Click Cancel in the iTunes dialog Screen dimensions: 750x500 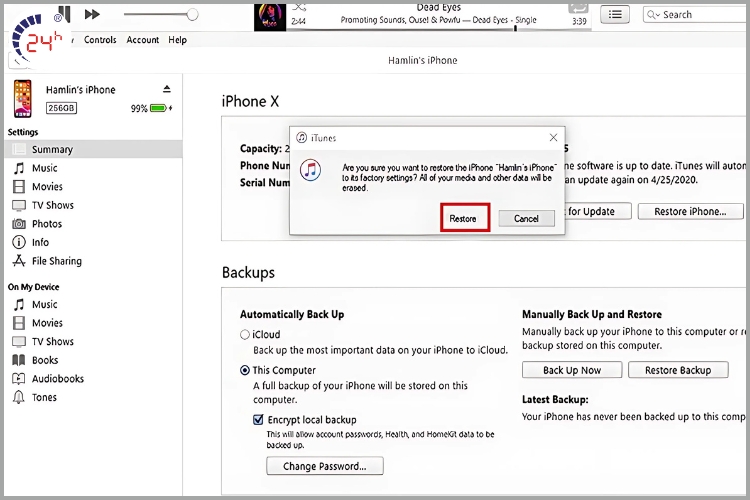527,219
